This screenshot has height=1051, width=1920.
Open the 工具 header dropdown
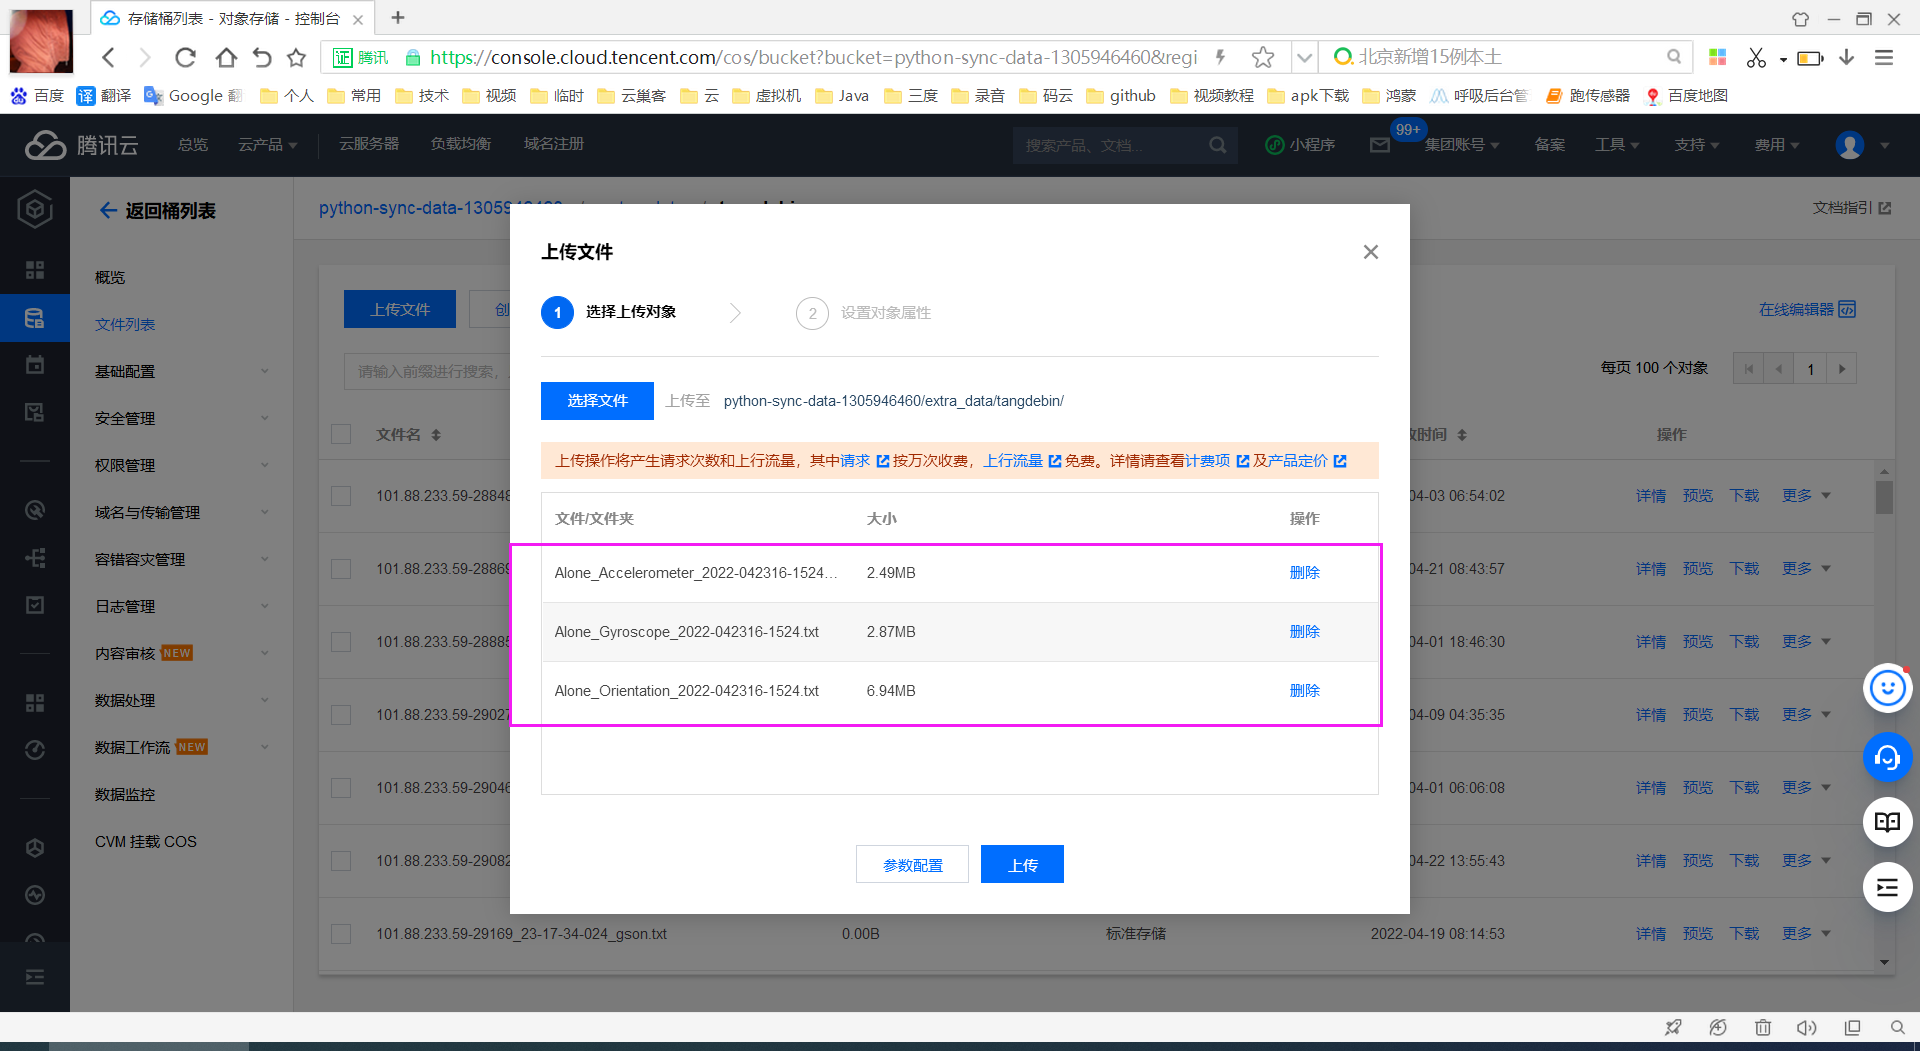coord(1617,145)
